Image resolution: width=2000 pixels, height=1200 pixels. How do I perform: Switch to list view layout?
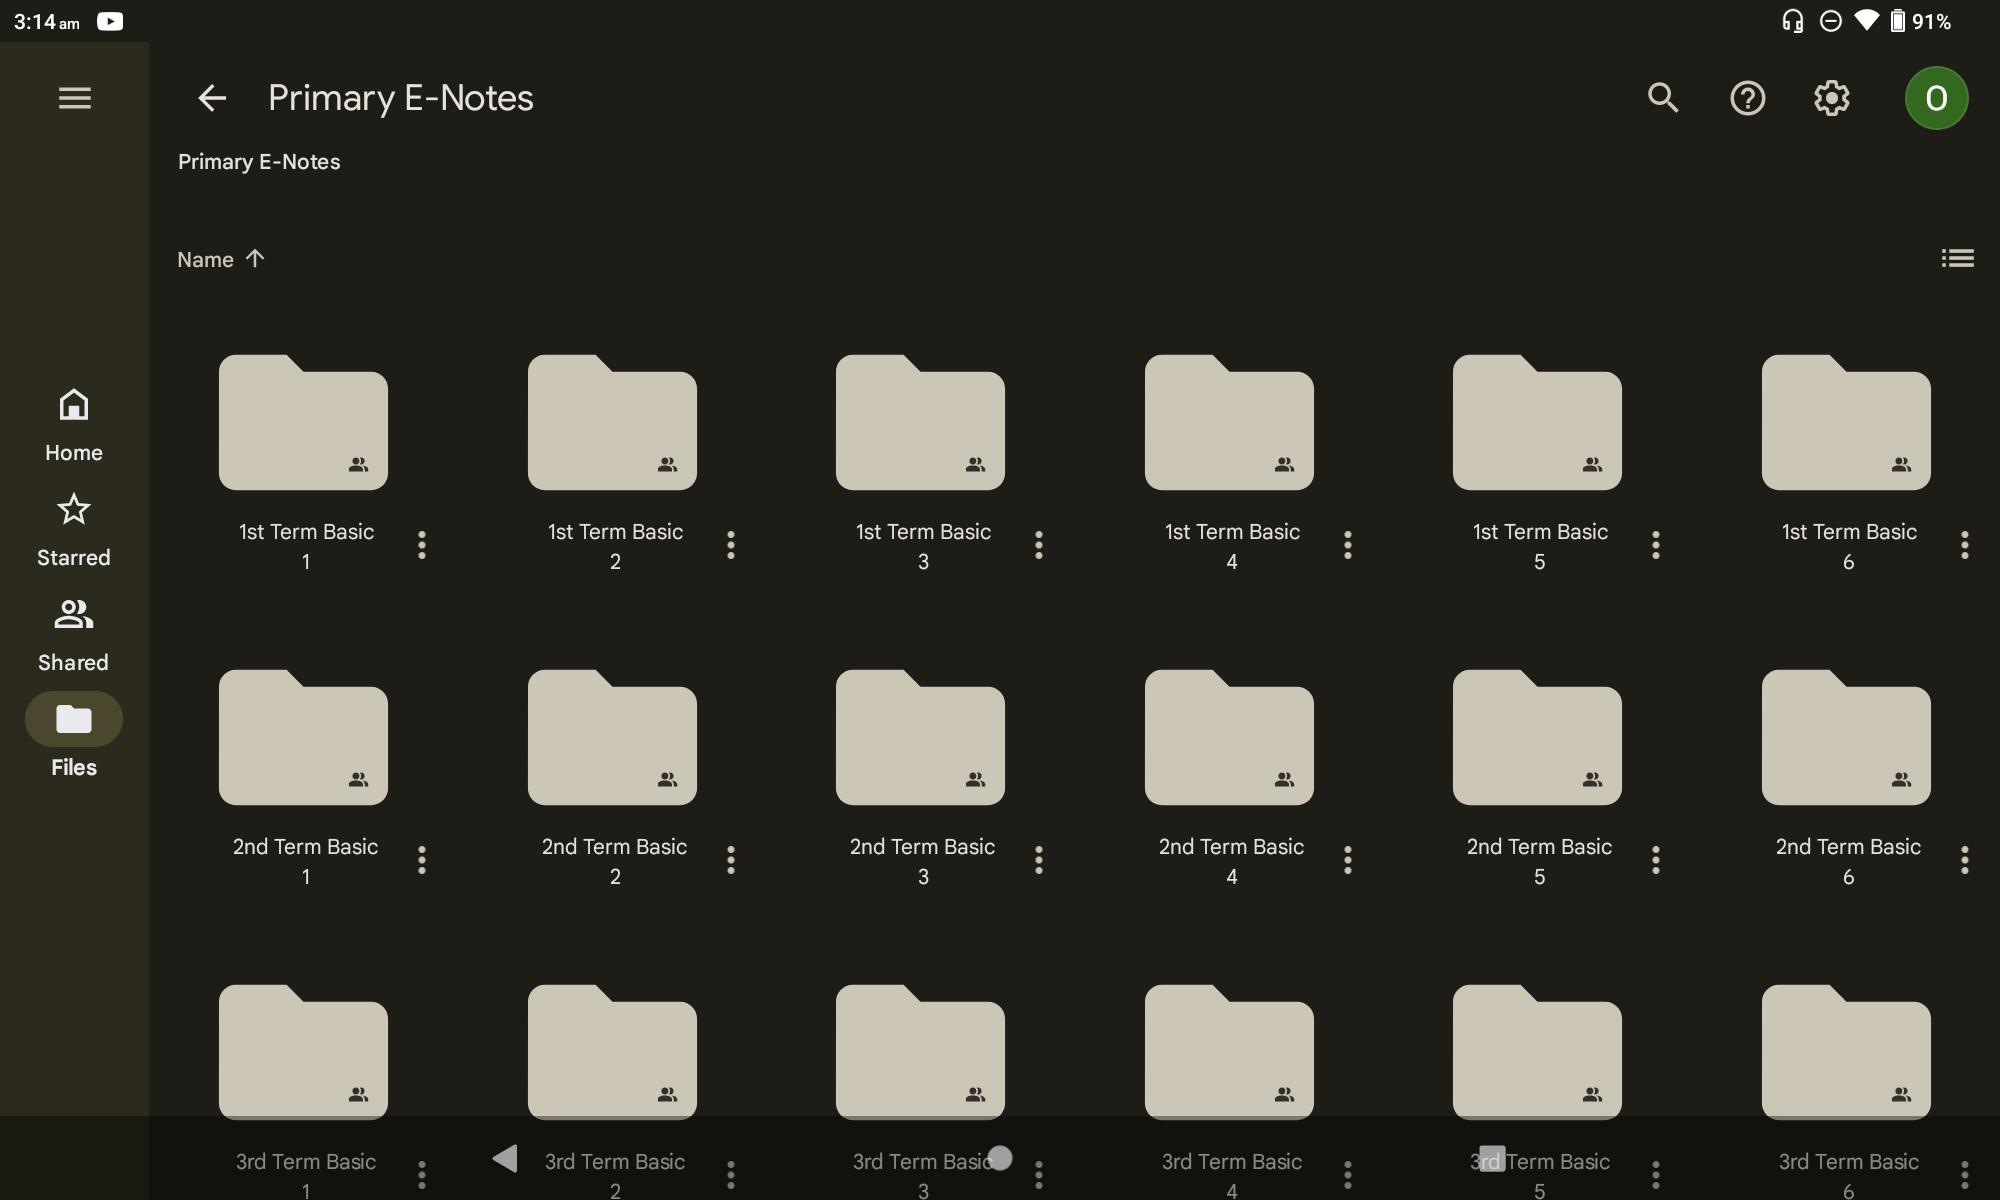(1957, 259)
